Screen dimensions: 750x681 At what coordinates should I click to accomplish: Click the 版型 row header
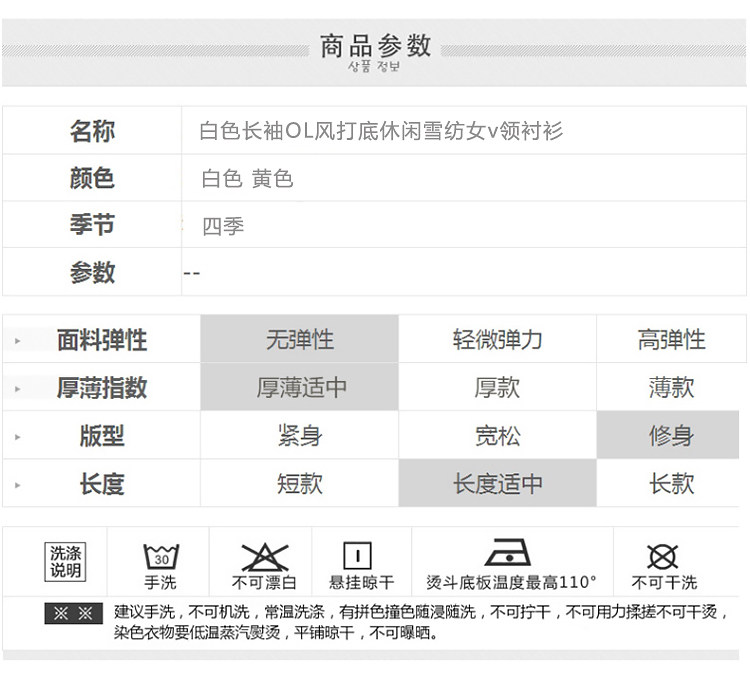[102, 436]
